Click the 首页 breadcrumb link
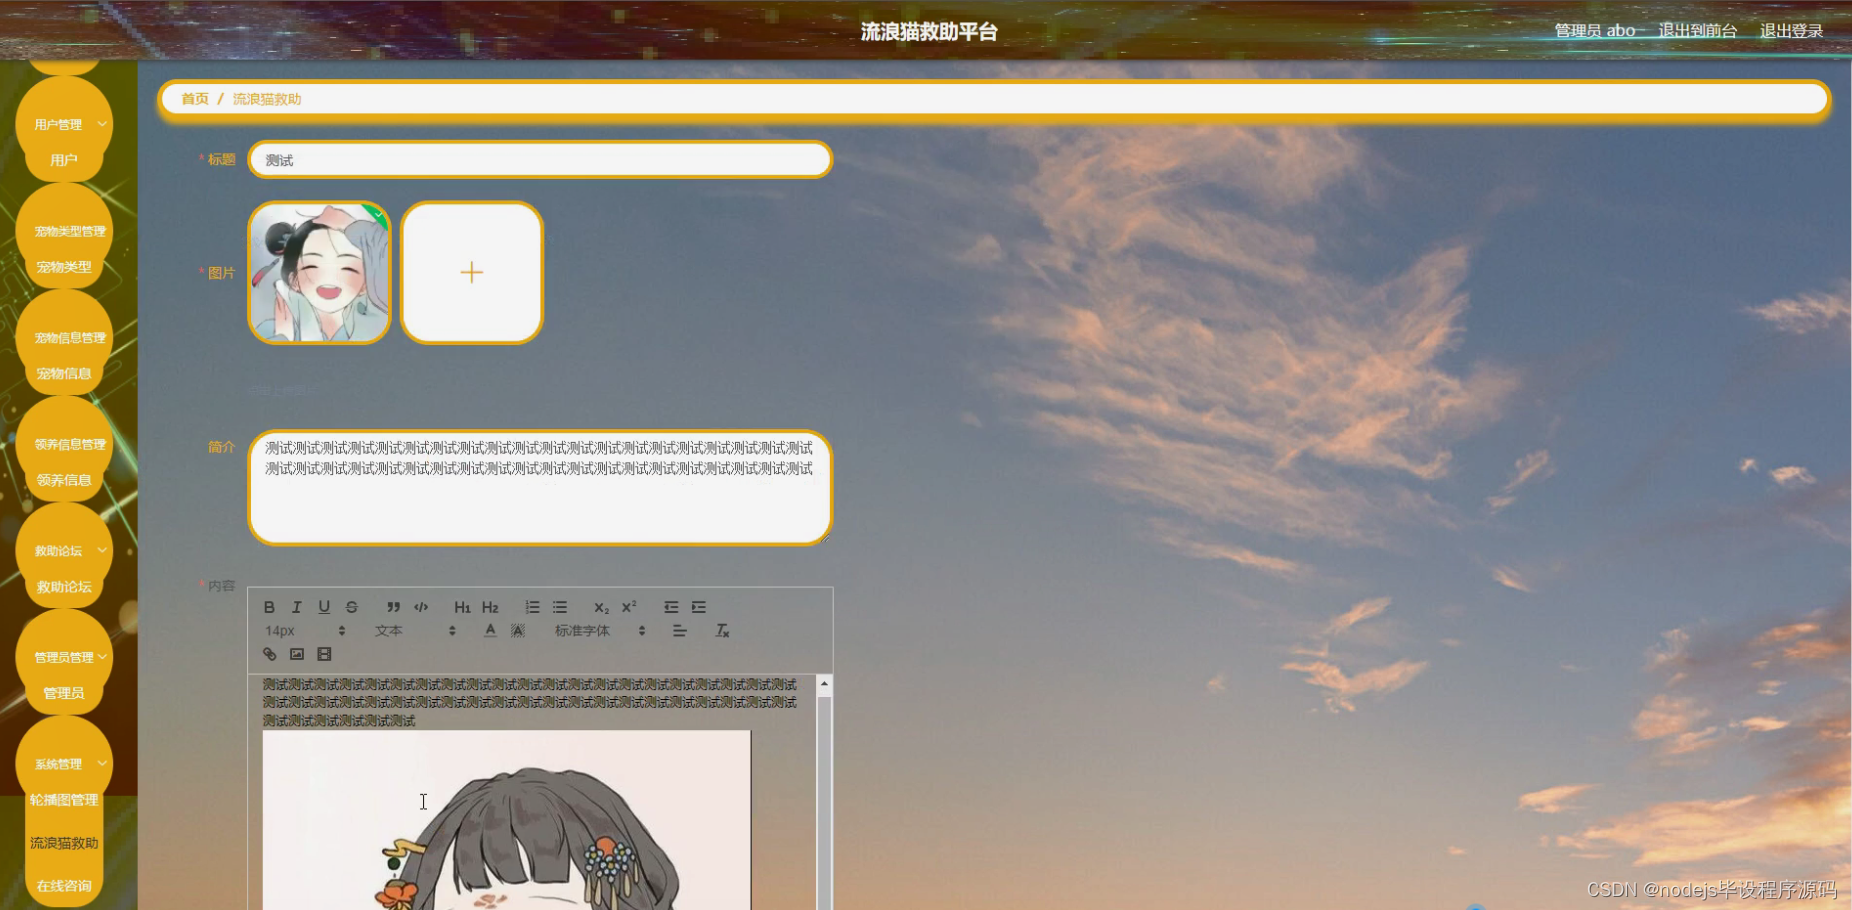The width and height of the screenshot is (1852, 910). point(195,99)
